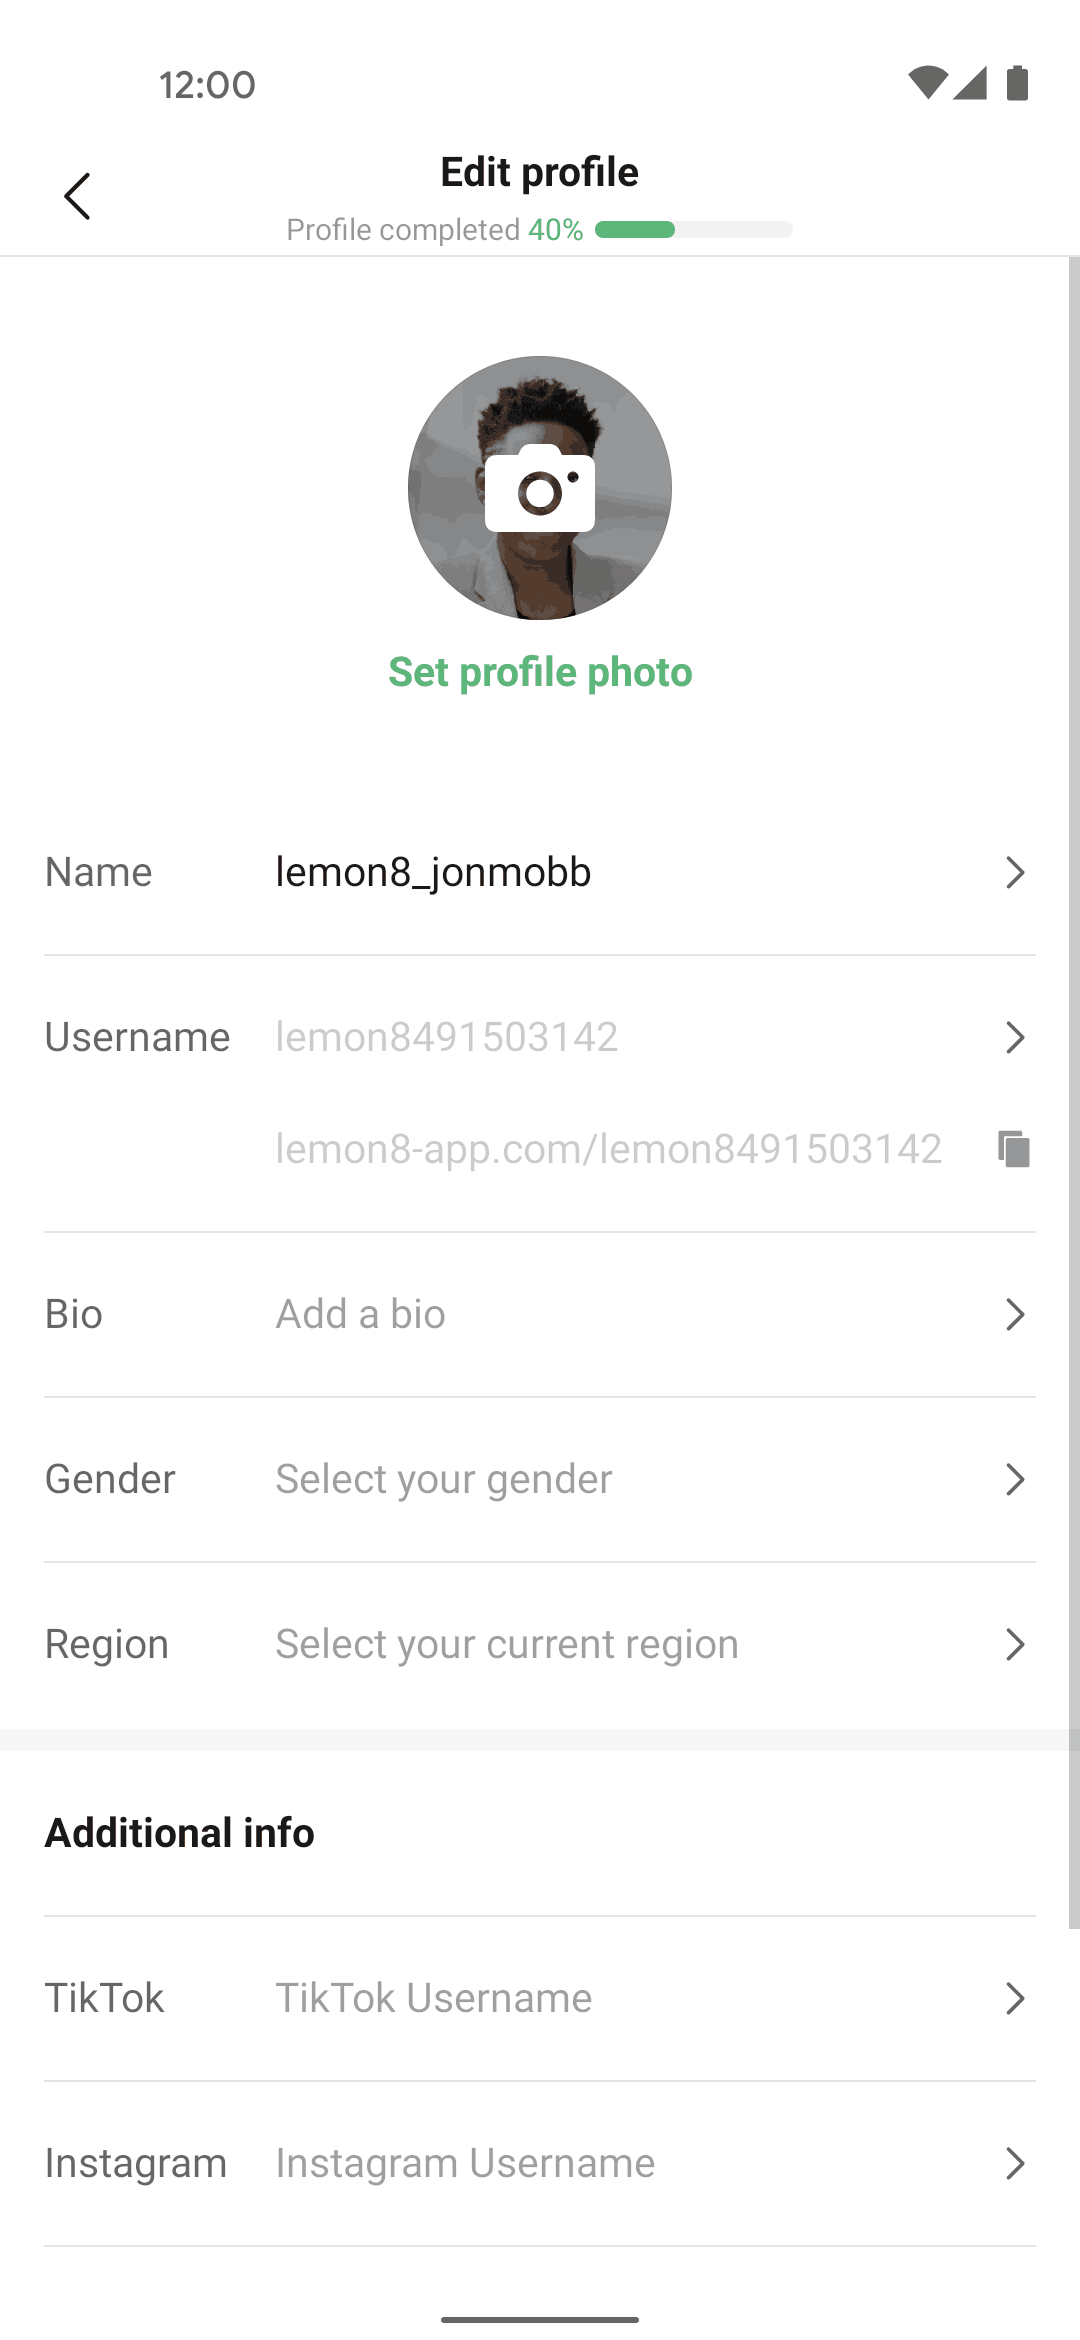Screen dimensions: 1080x2340
Task: Open Region selection chevron
Action: (1015, 1645)
